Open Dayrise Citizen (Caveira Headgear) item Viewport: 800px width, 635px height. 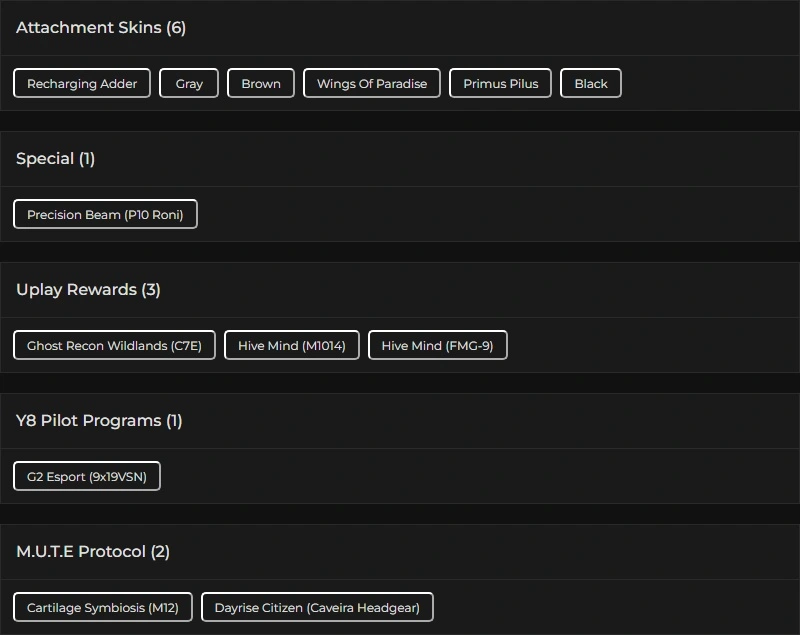[x=317, y=608]
